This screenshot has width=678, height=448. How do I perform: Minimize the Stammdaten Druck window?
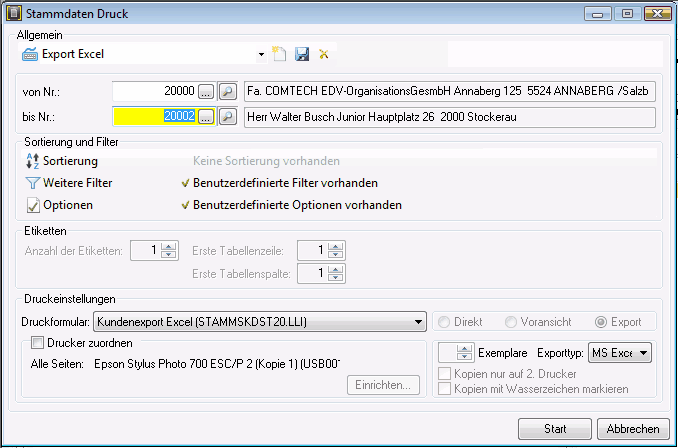coord(598,14)
